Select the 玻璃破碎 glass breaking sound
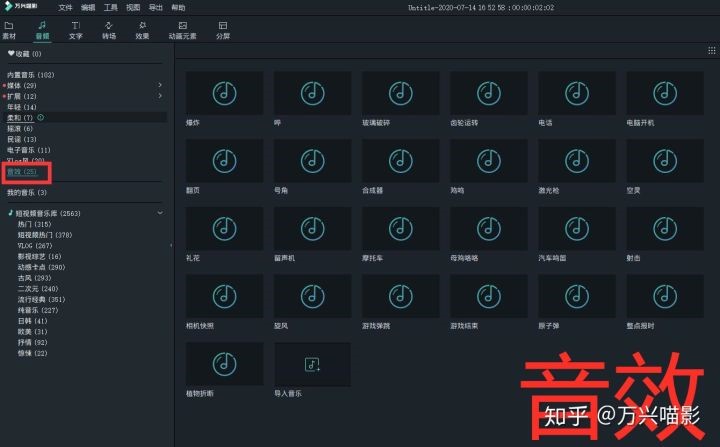Viewport: 720px width, 447px height. coord(400,93)
